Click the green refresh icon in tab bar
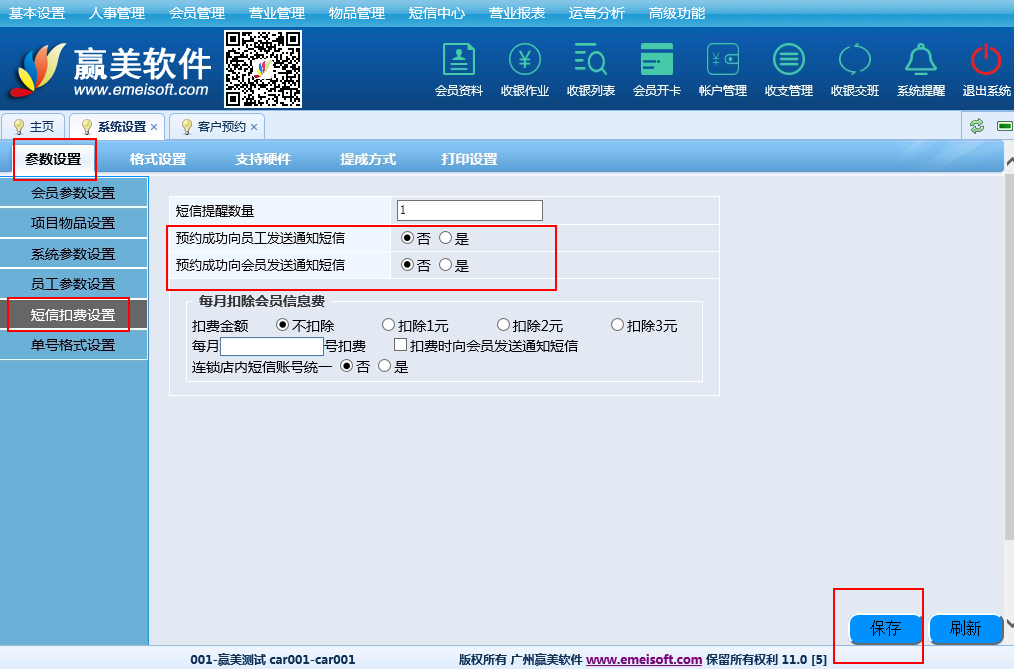This screenshot has width=1014, height=669. pyautogui.click(x=976, y=126)
